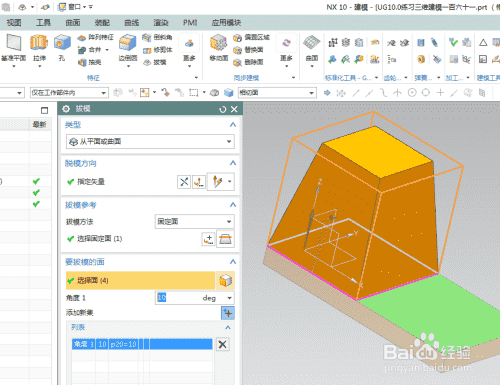The width and height of the screenshot is (500, 385).
Task: Click the plane icon beside 选择固定面
Action: point(225,239)
